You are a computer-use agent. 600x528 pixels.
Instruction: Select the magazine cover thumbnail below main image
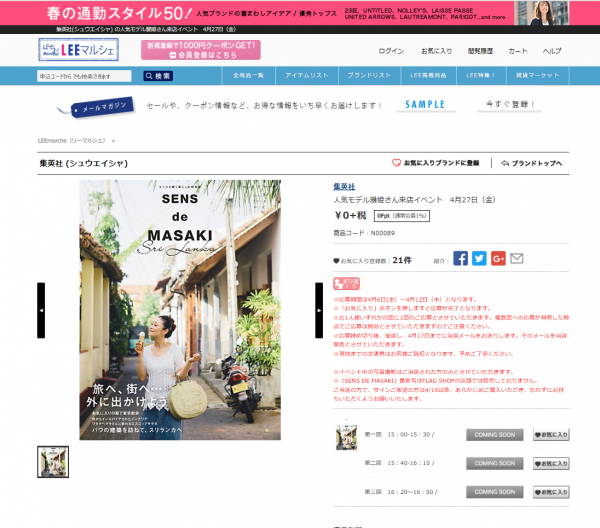point(53,461)
